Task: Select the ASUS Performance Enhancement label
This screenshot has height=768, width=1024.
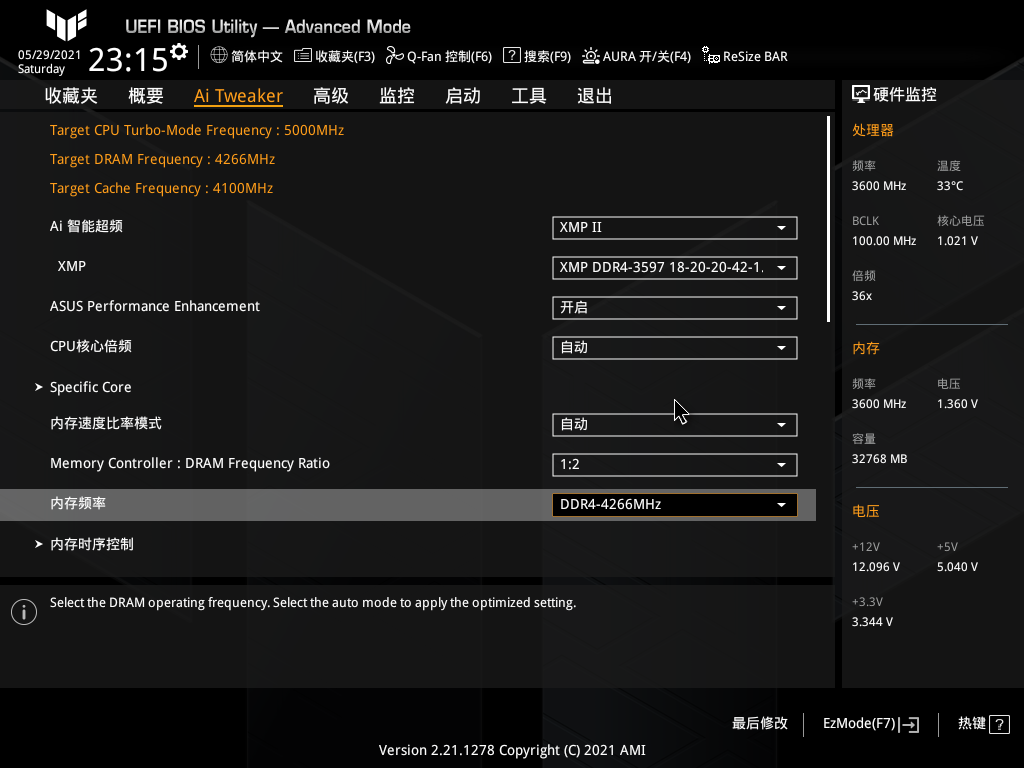Action: (155, 306)
